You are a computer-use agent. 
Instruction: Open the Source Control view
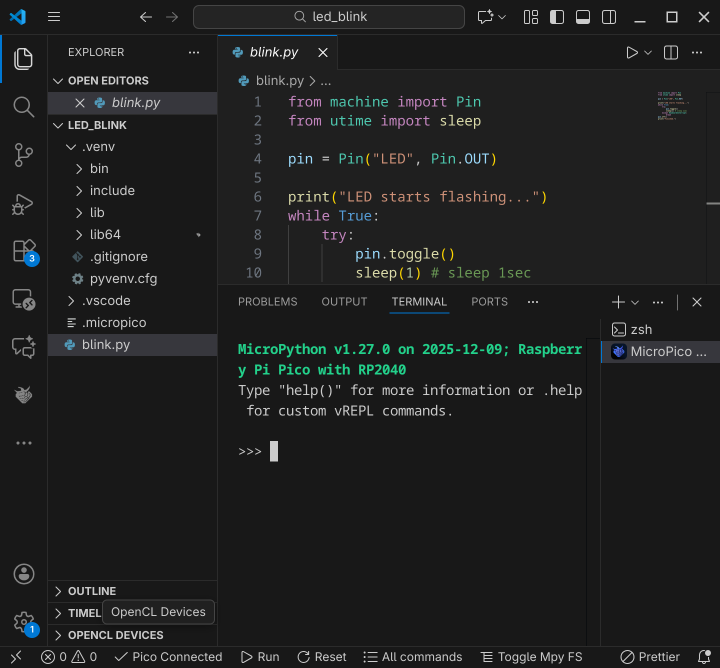tap(23, 154)
